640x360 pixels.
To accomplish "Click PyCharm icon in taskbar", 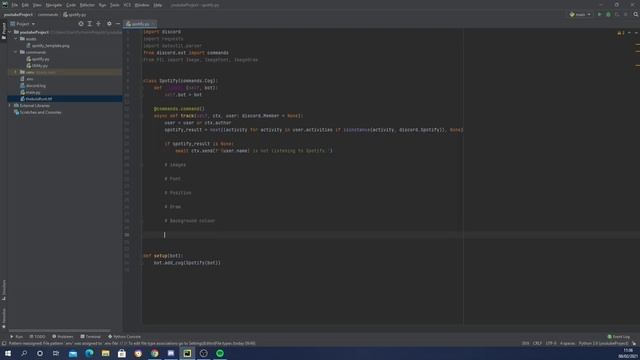I will point(187,353).
